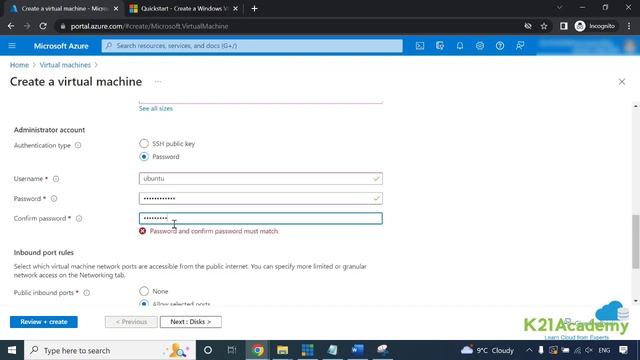The height and width of the screenshot is (360, 640).
Task: Click the Windows taskbar search box
Action: (110, 350)
